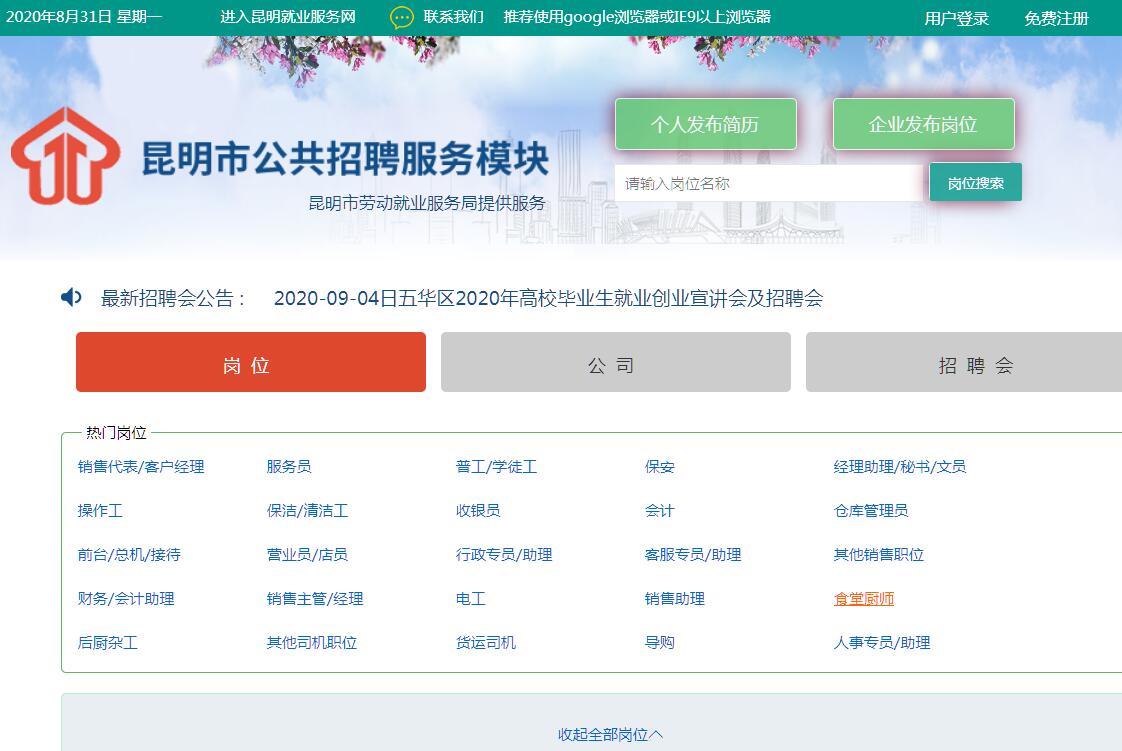
Task: Choose the 会计 job category
Action: [660, 511]
